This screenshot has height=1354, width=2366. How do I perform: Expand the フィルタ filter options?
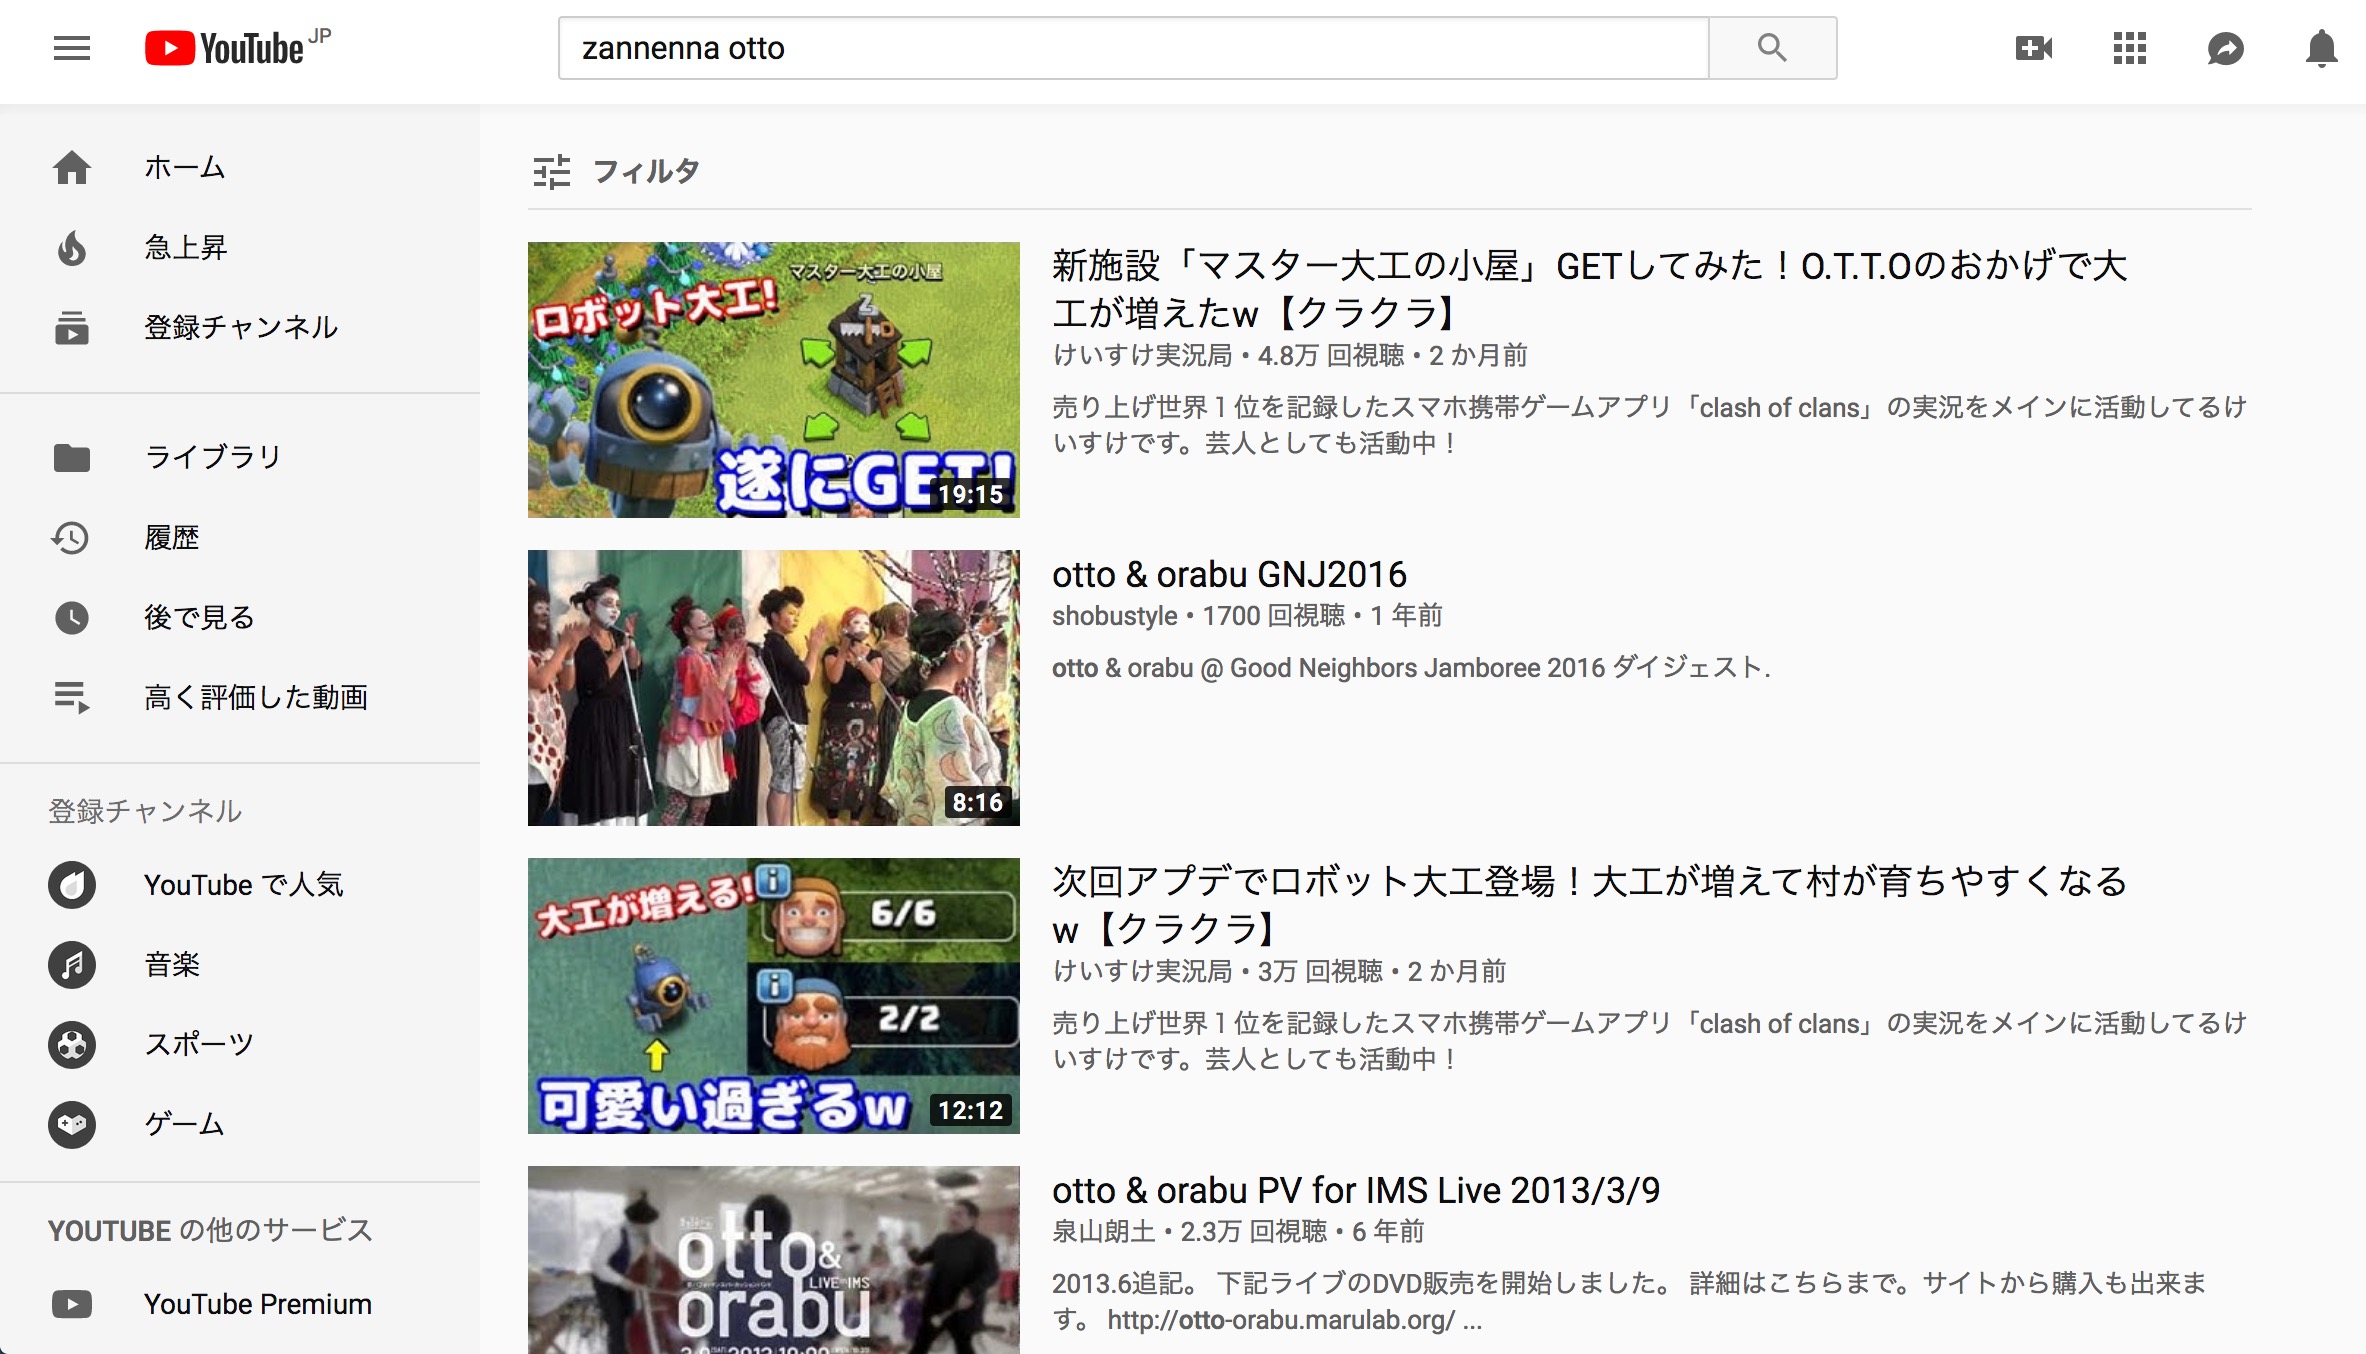(x=616, y=171)
